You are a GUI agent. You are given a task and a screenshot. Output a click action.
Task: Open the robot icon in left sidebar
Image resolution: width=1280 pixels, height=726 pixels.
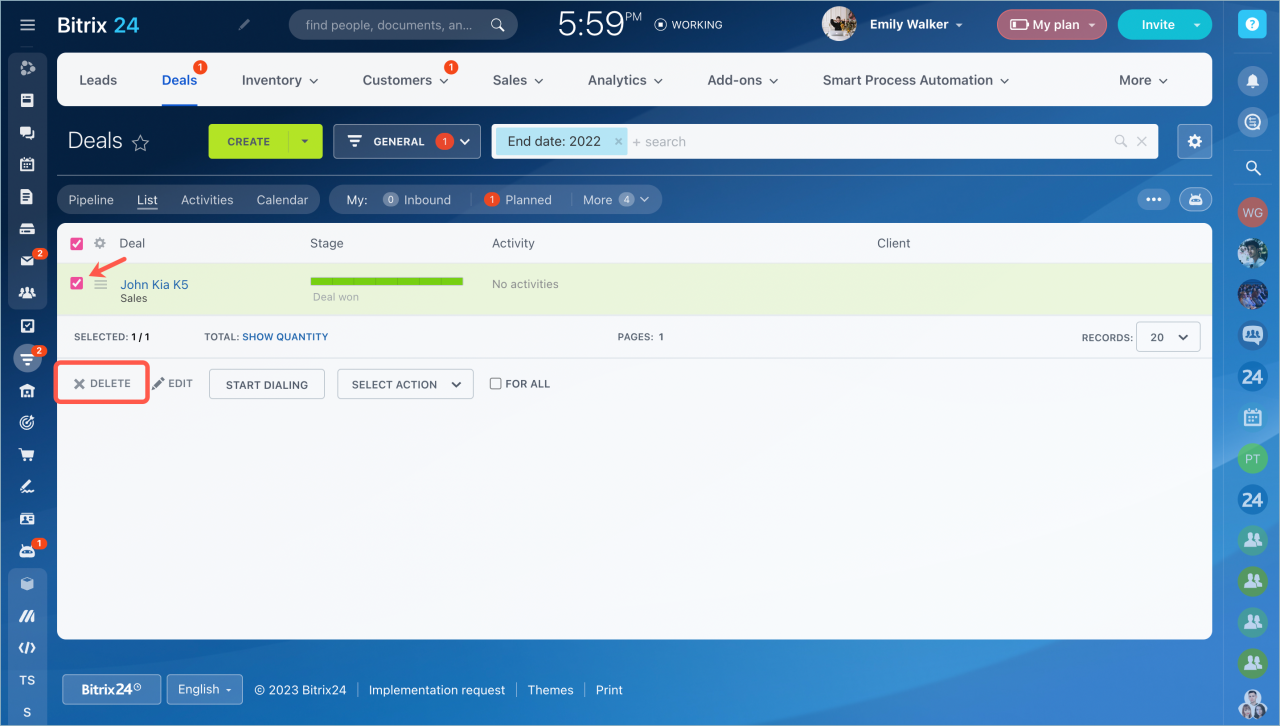27,551
